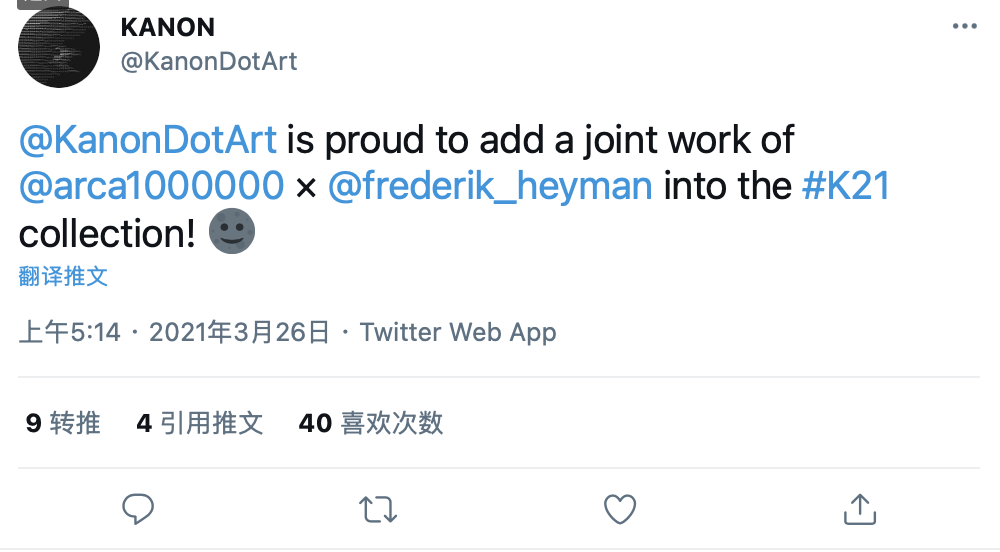Open @KanonDotArt mention in tweet text

click(x=148, y=140)
